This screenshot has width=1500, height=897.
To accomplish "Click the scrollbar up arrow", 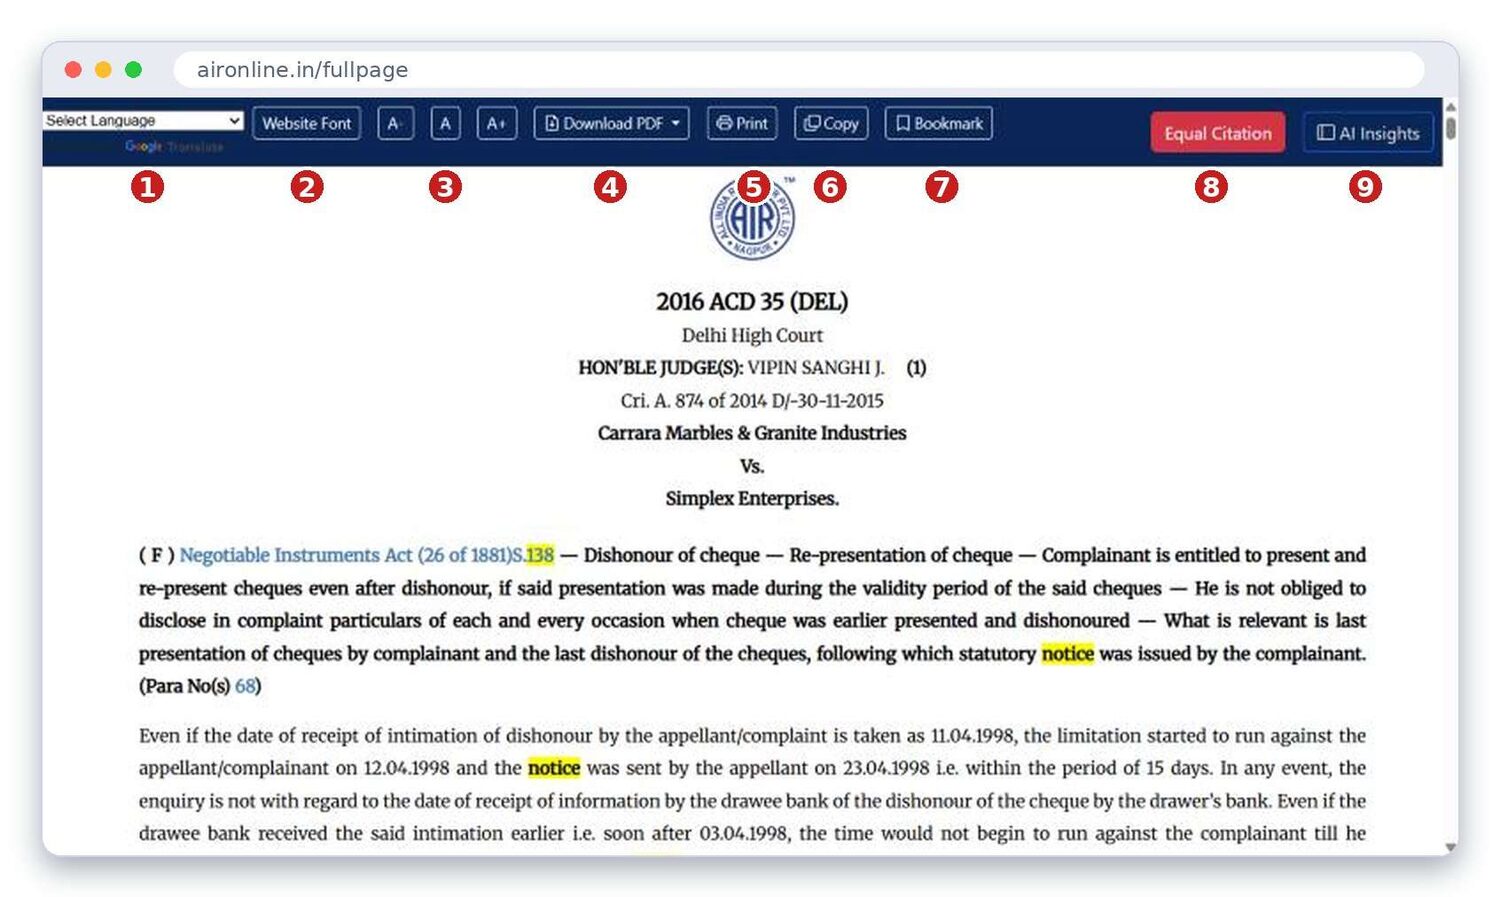I will 1450,106.
